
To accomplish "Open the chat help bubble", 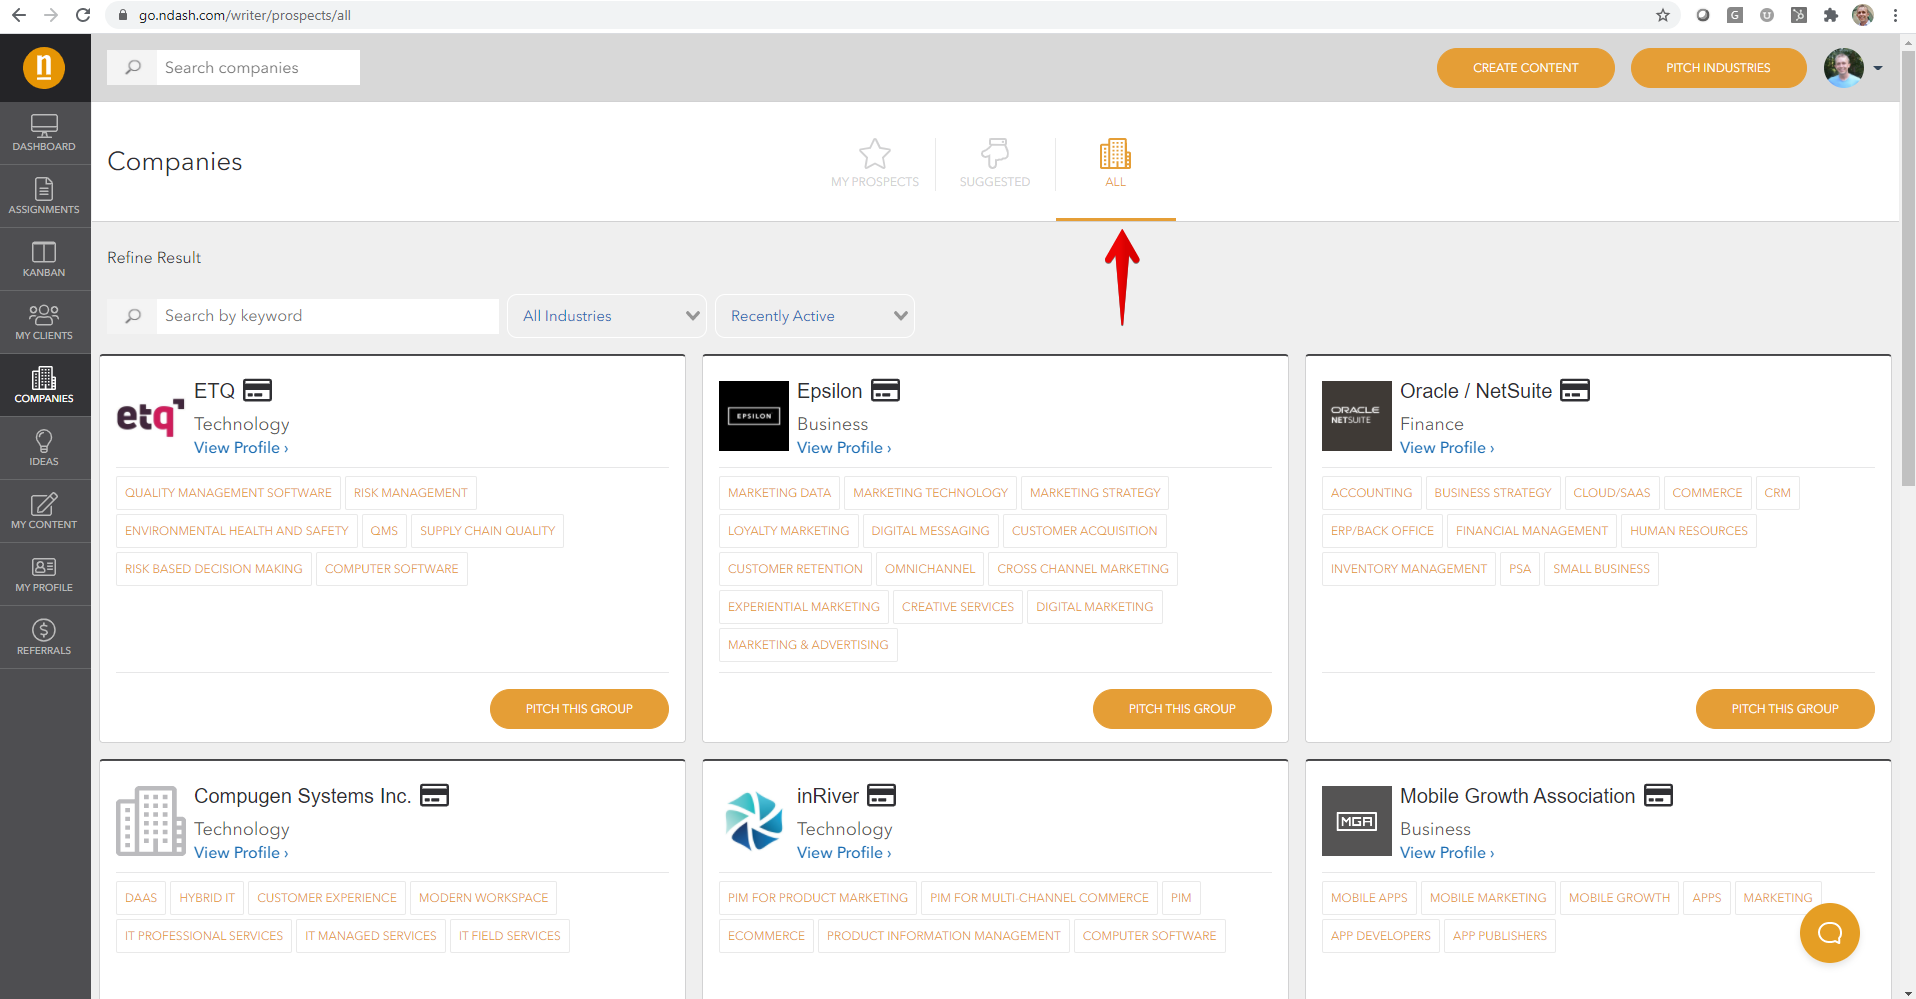I will (x=1829, y=933).
